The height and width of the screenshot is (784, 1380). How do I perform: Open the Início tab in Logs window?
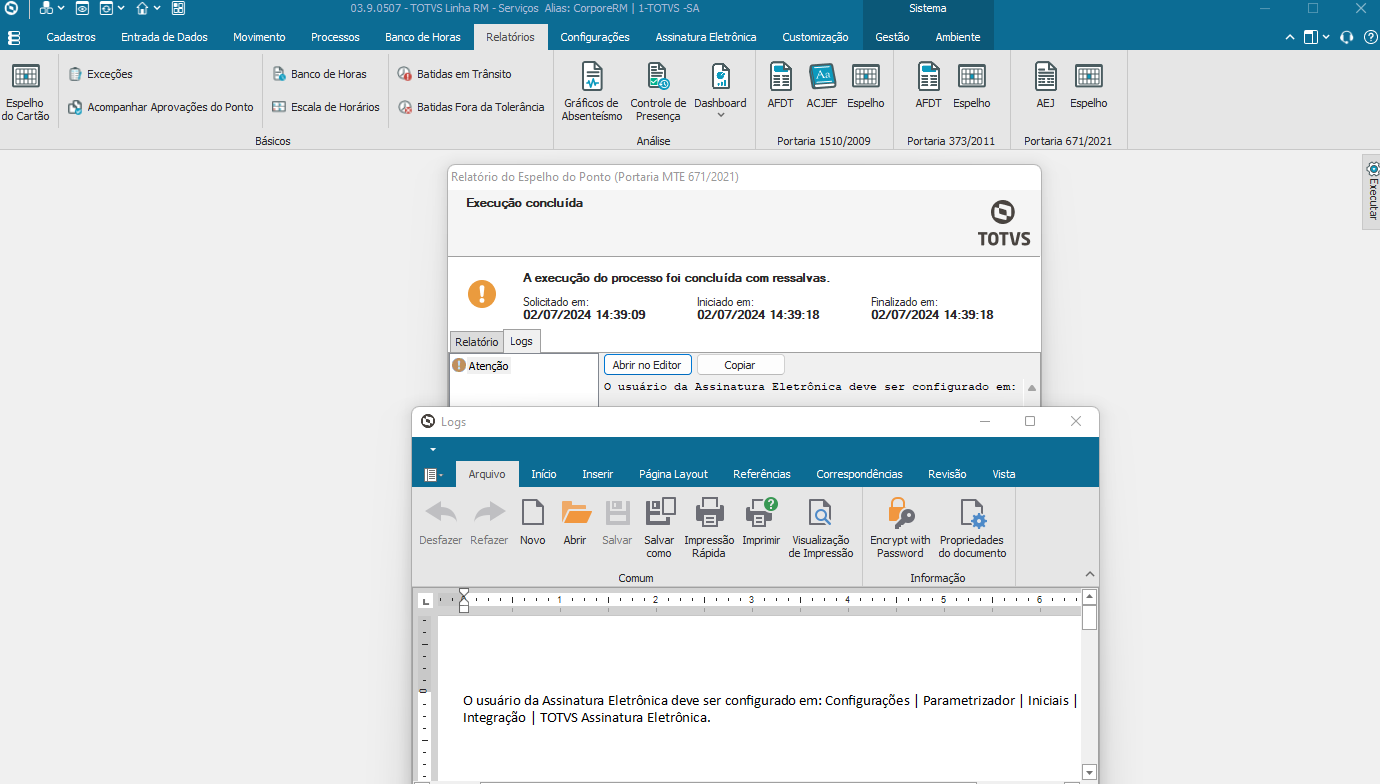tap(544, 474)
